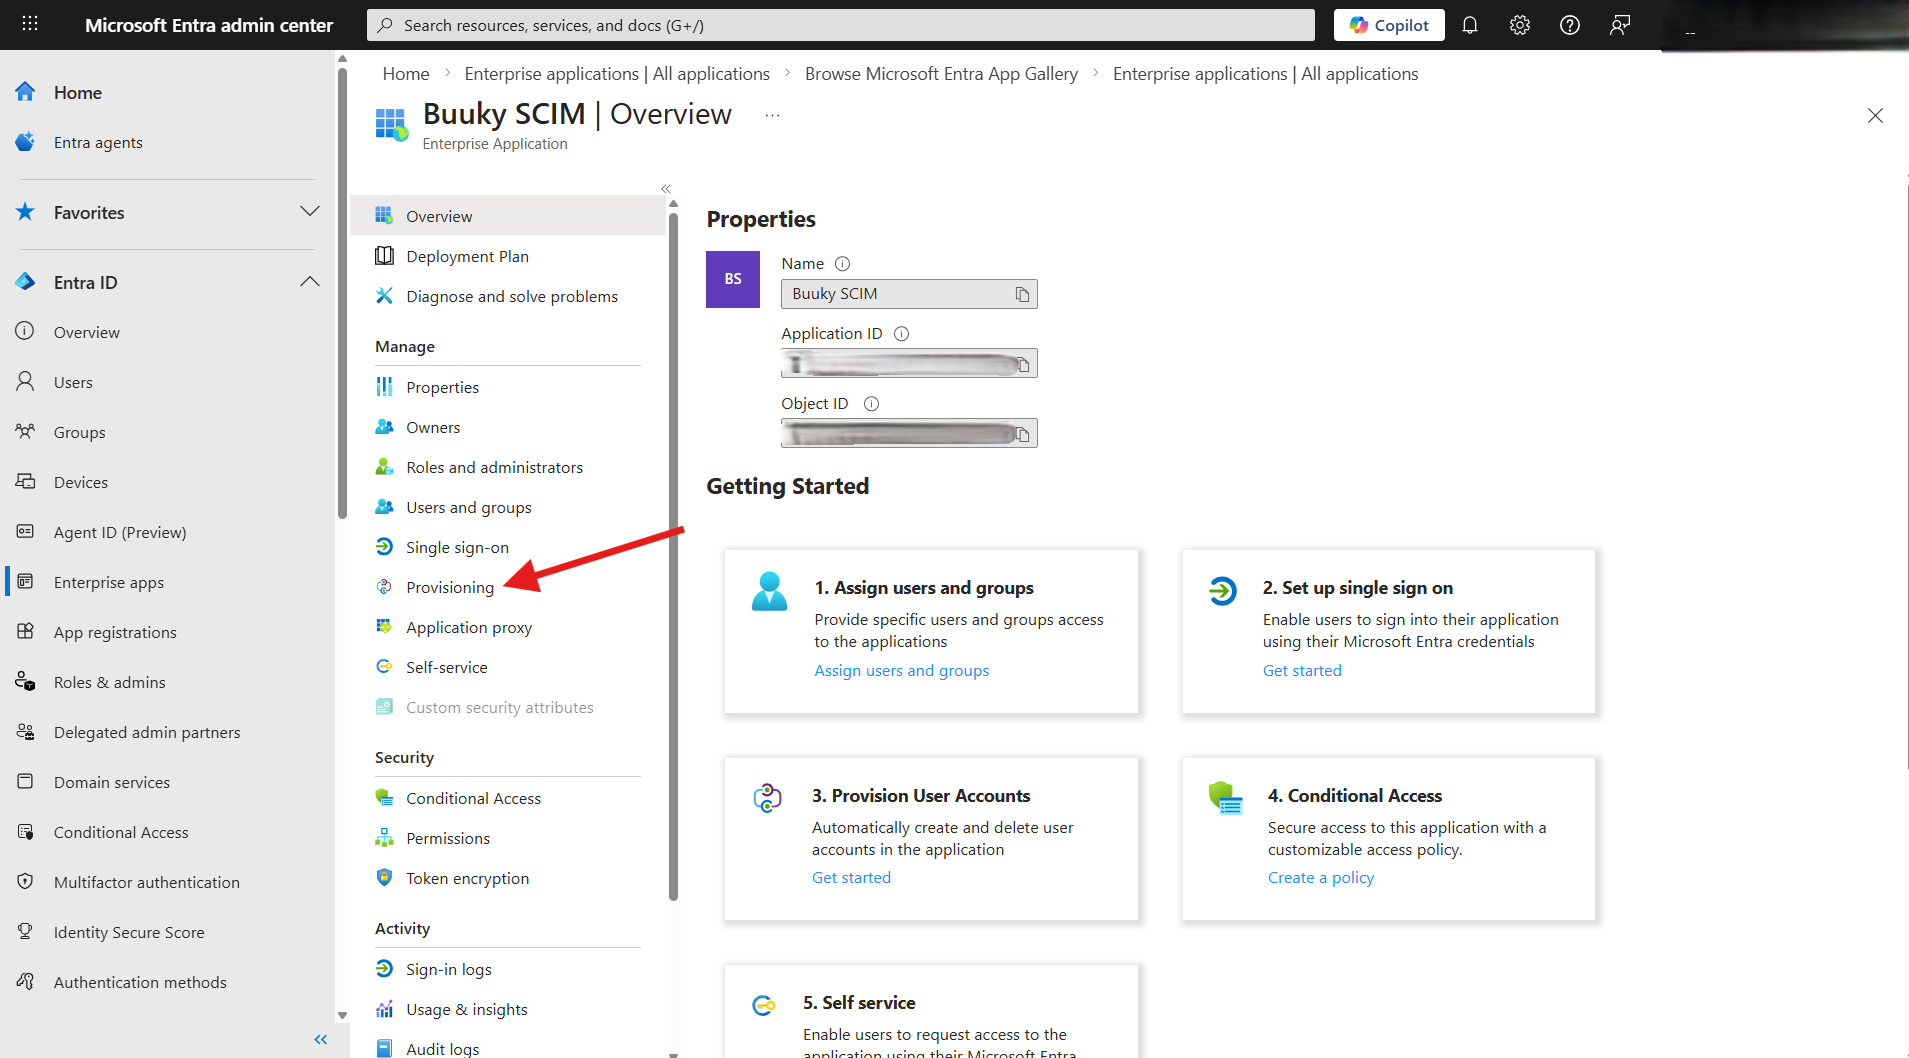Launch Copilot from the top bar
Screen dimensions: 1909x1058
click(1389, 24)
